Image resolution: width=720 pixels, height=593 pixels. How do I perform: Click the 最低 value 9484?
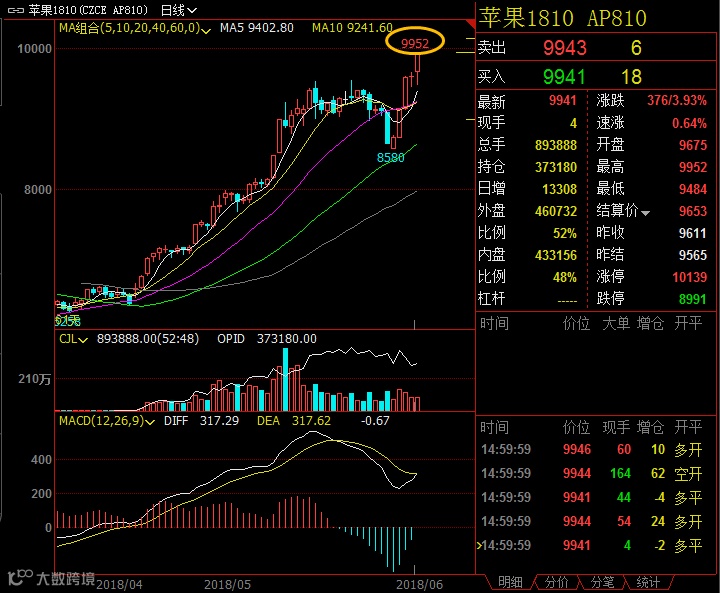pos(693,189)
